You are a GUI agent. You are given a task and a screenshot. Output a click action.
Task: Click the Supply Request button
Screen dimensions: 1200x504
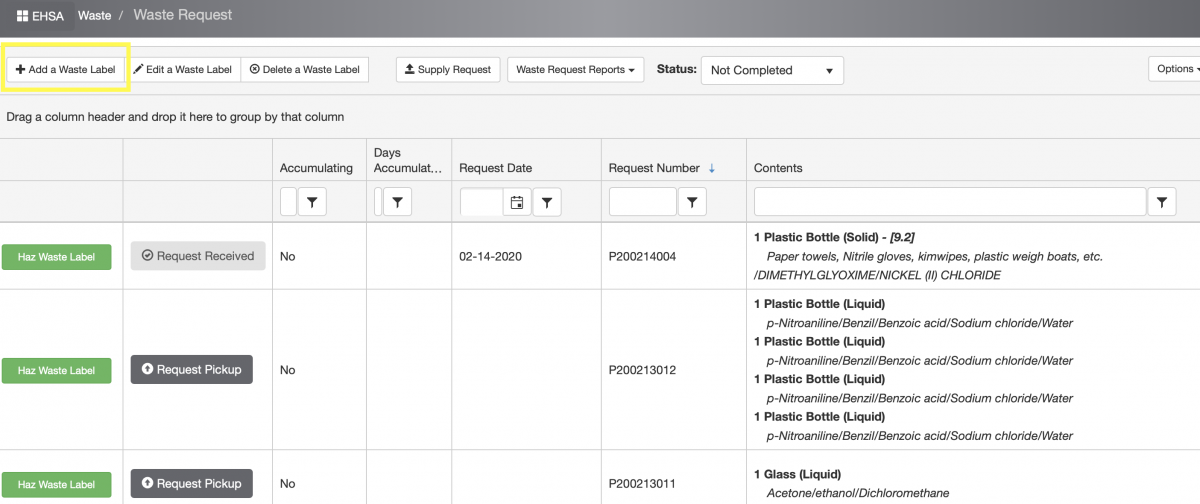(x=447, y=70)
